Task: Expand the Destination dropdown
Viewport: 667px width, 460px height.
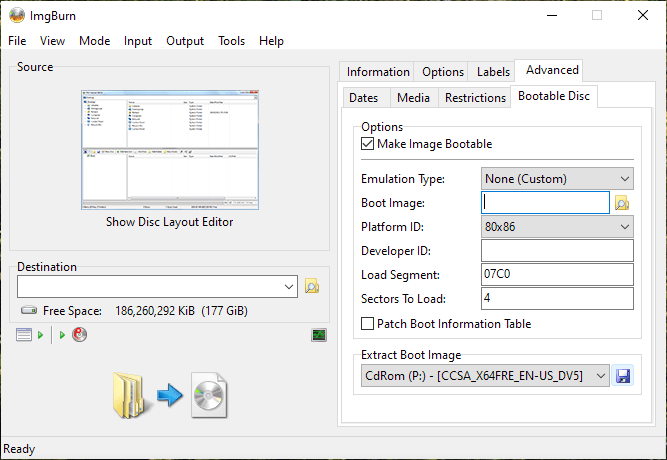Action: point(290,286)
